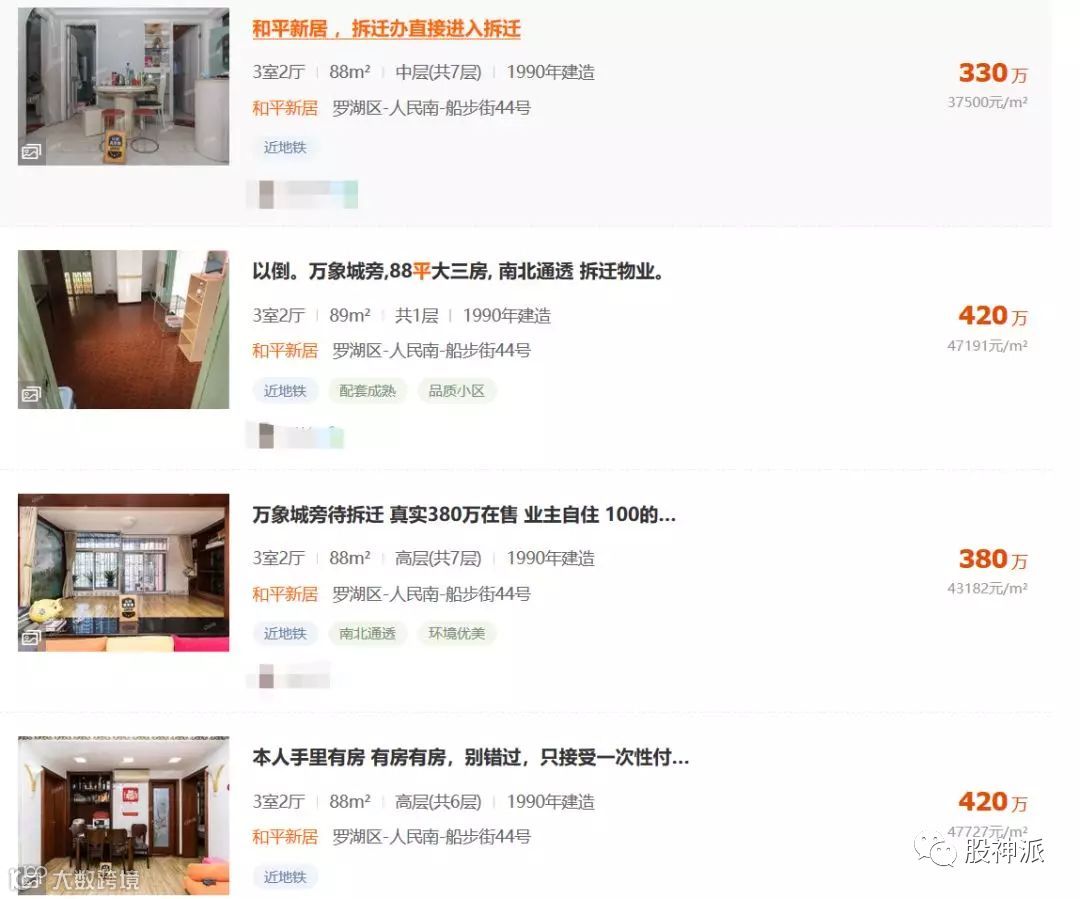Screen dimensions: 1080x899
Task: Click the 股神派 WeChat watermark icon
Action: point(935,850)
